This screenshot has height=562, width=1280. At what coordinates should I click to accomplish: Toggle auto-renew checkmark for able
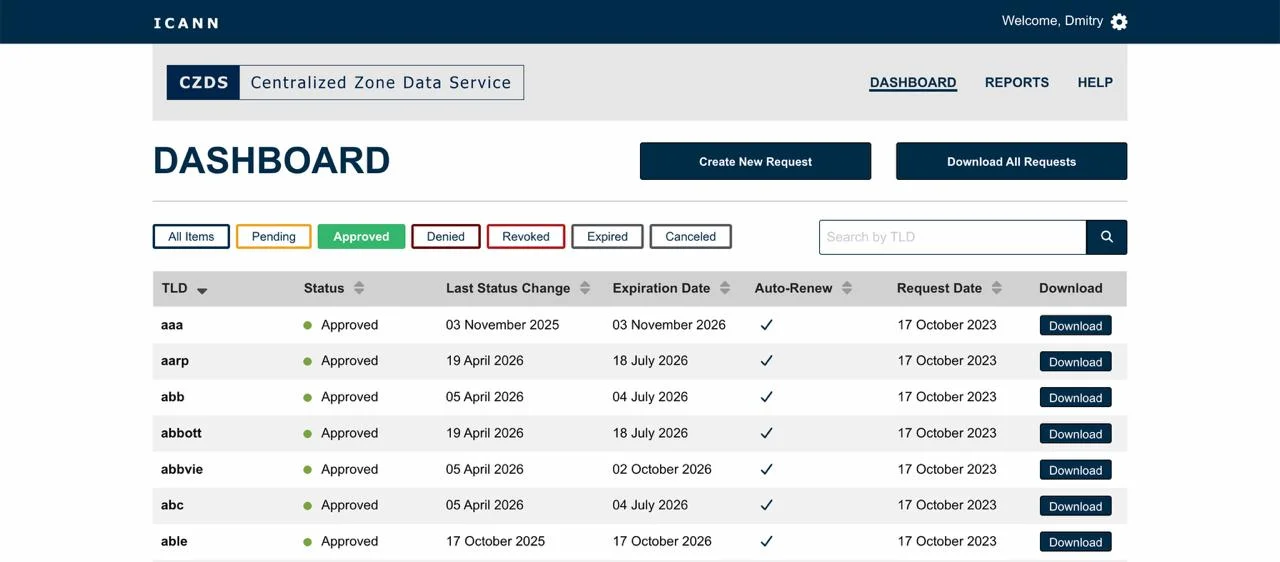point(767,541)
